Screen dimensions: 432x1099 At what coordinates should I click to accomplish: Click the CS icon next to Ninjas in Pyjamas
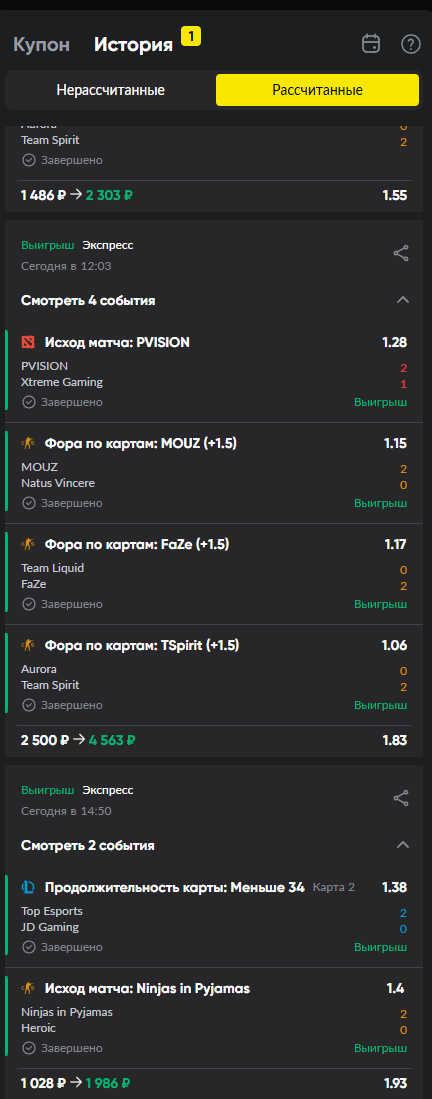[x=28, y=988]
